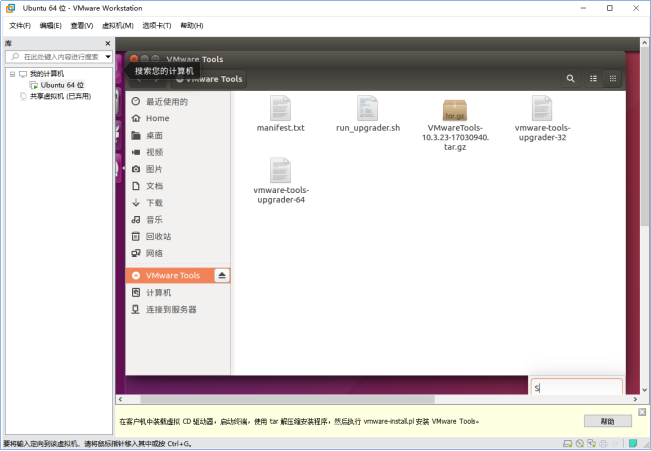The height and width of the screenshot is (451, 651).
Task: Open 计算机 in sidebar
Action: pyautogui.click(x=178, y=292)
